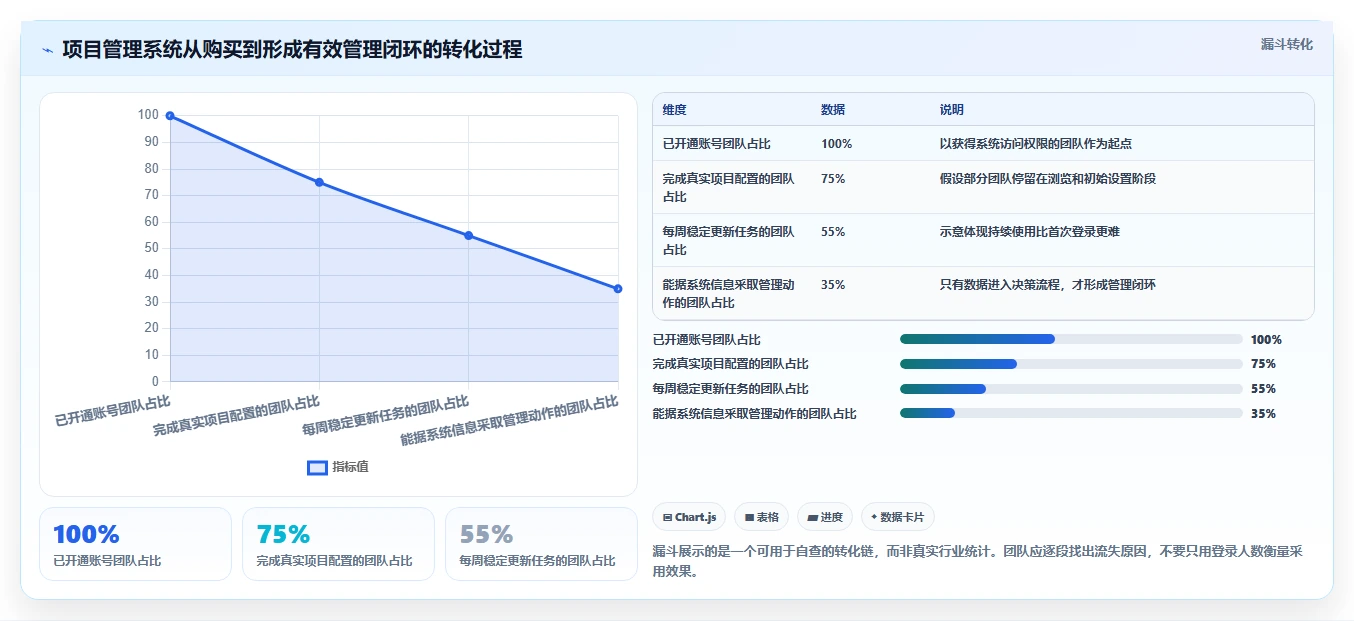Click the 100% value beside first progress bar

point(1266,340)
